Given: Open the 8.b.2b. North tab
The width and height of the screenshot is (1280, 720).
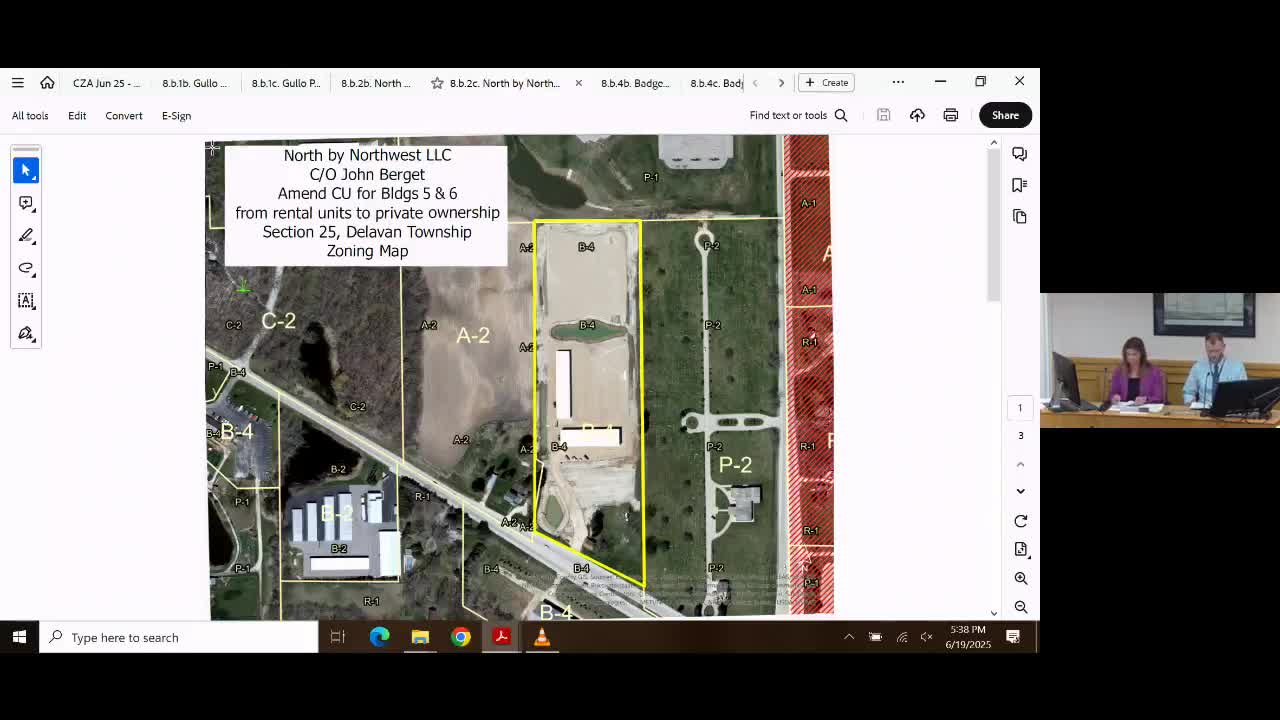Looking at the screenshot, I should point(376,83).
